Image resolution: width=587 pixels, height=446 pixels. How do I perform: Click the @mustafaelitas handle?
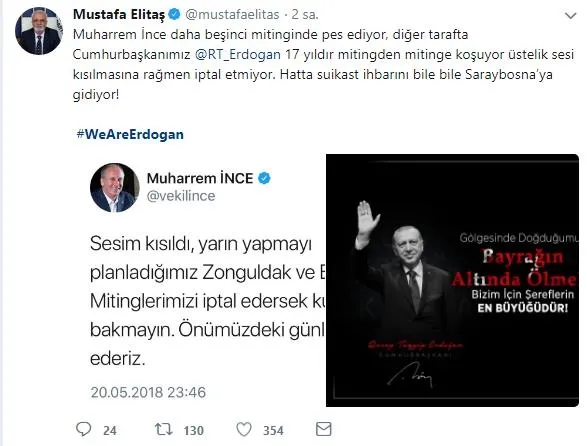232,15
